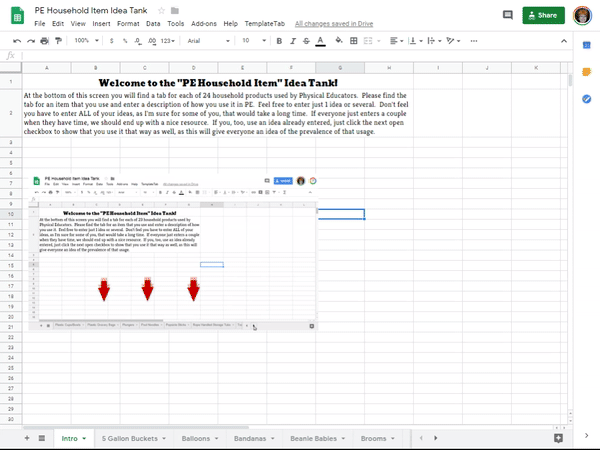Open comment history icon
Image resolution: width=600 pixels, height=450 pixels.
[x=507, y=15]
